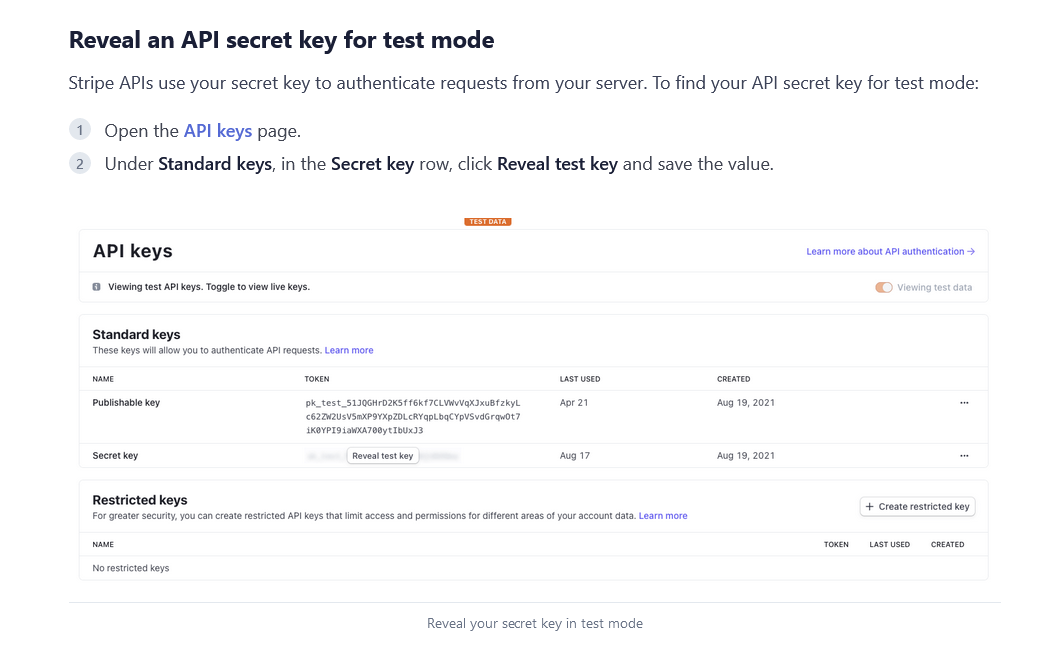Screen dimensions: 1037x645
Task: Click the plus icon on Create restricted key
Action: coord(870,506)
